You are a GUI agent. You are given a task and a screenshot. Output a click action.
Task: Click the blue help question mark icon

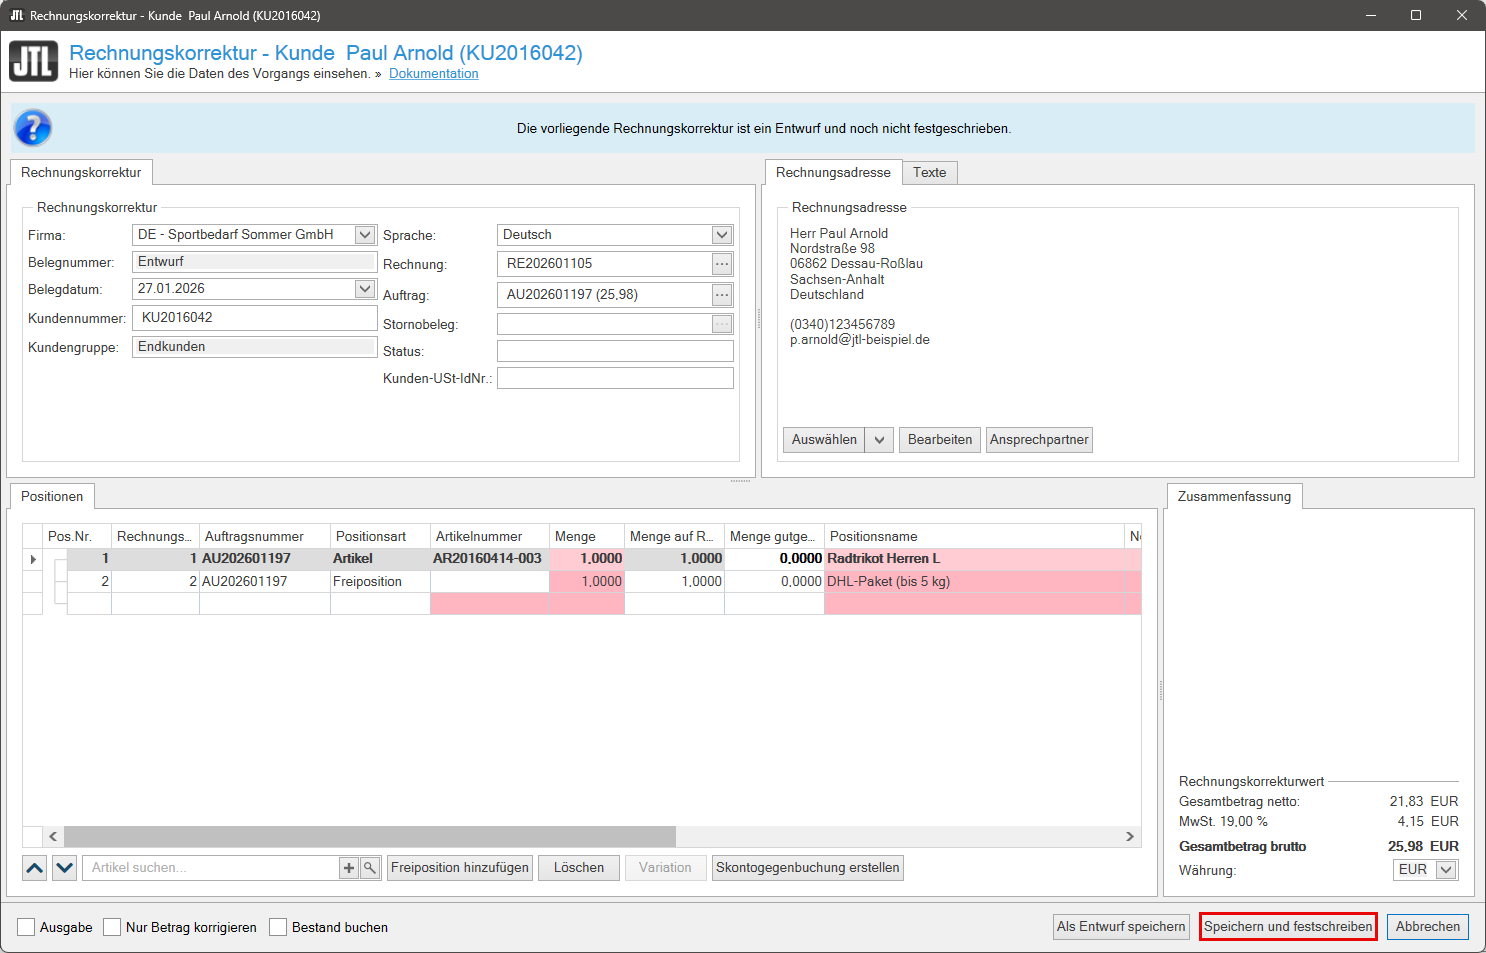pyautogui.click(x=32, y=128)
